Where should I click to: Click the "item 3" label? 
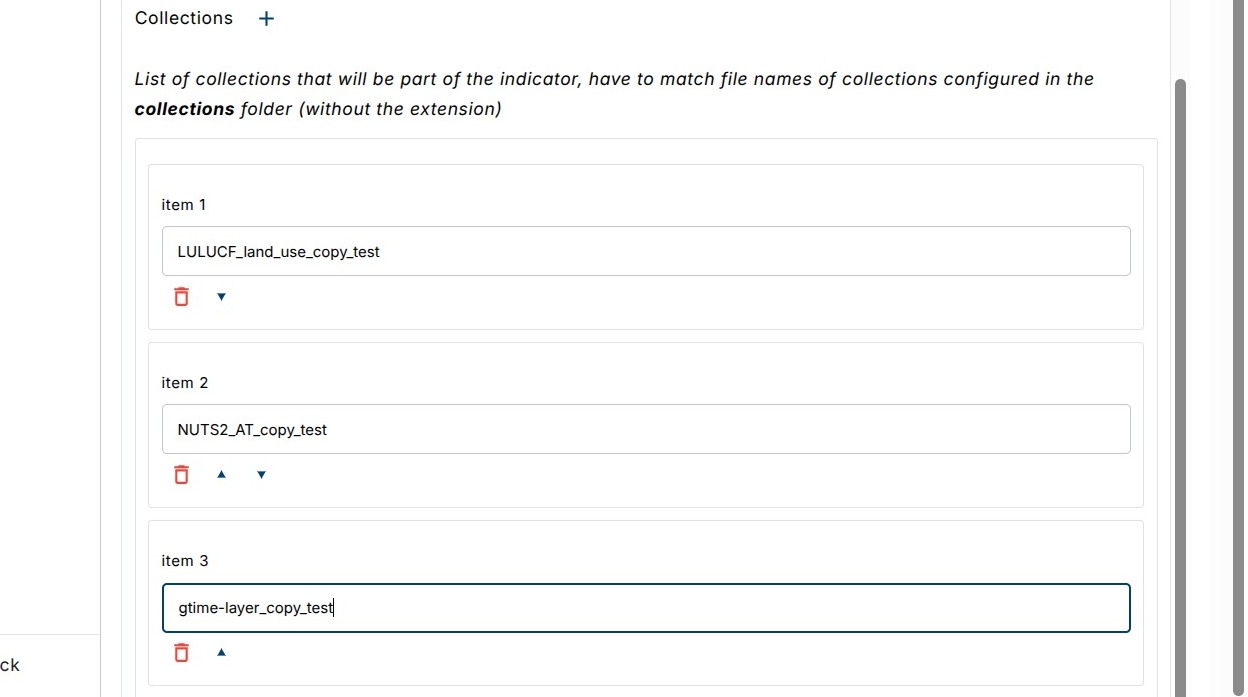pyautogui.click(x=185, y=561)
